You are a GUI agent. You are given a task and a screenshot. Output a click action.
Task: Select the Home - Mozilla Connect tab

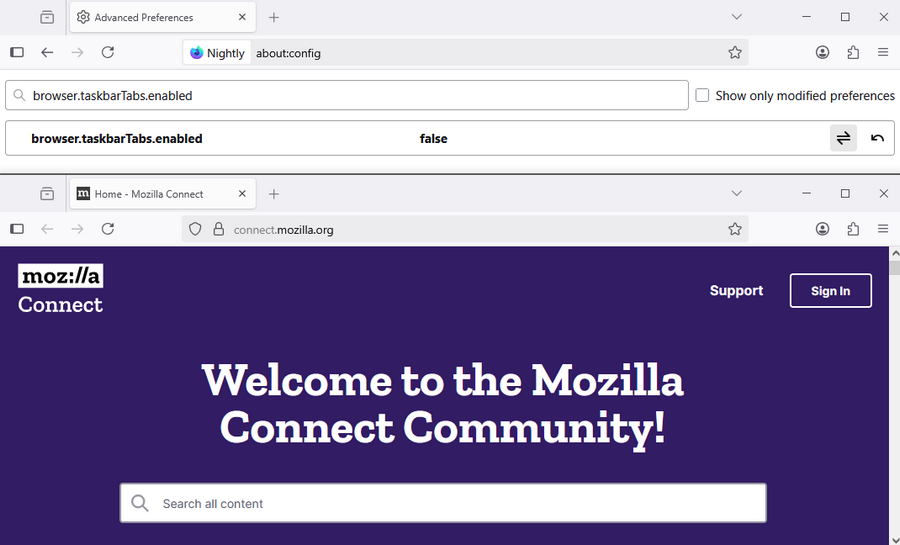150,194
